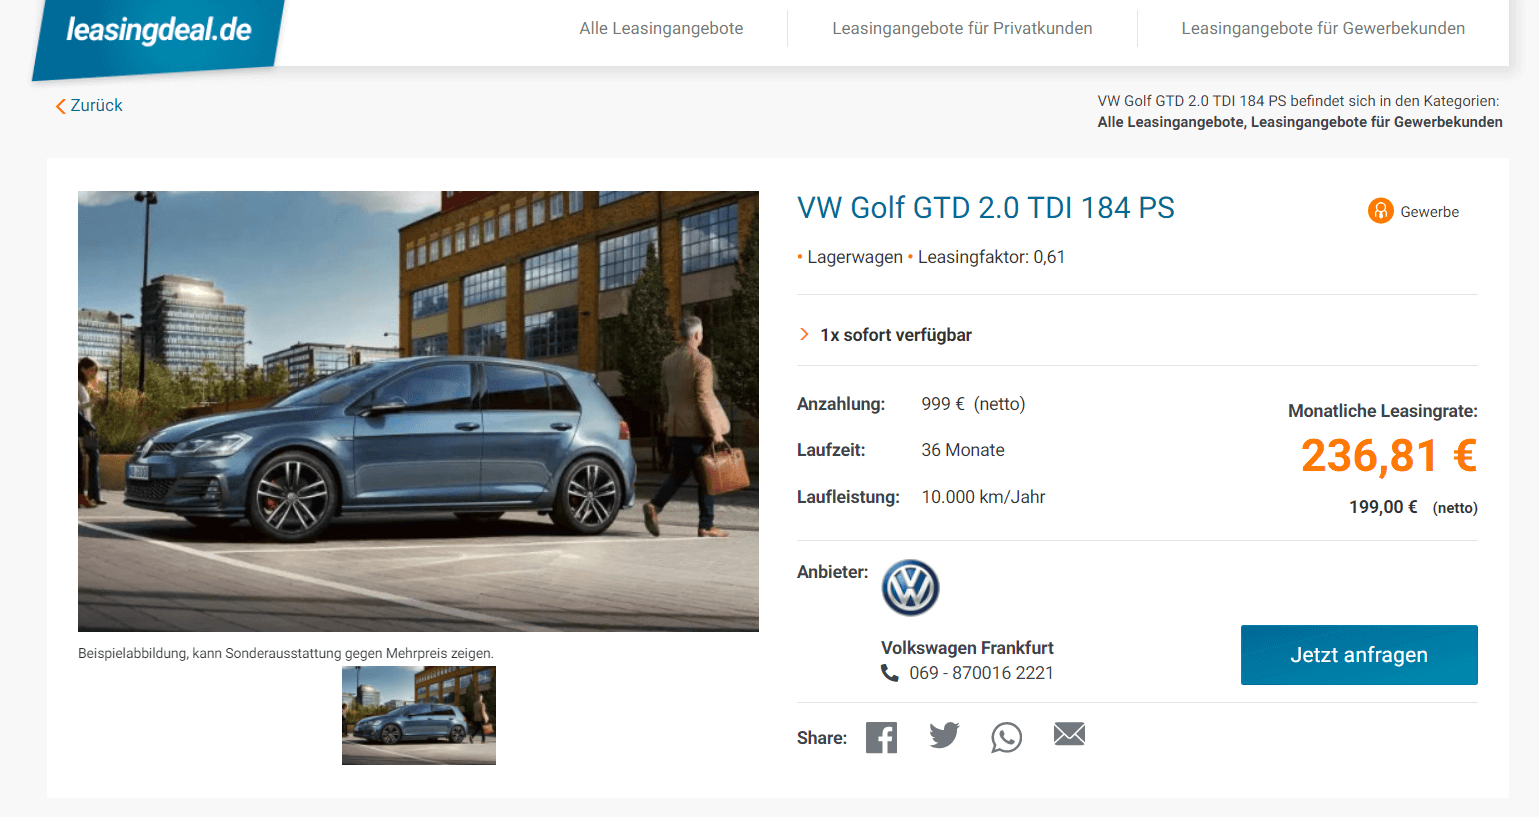Screen dimensions: 1539x817
Task: Click the Gewerbe label text
Action: point(1429,212)
